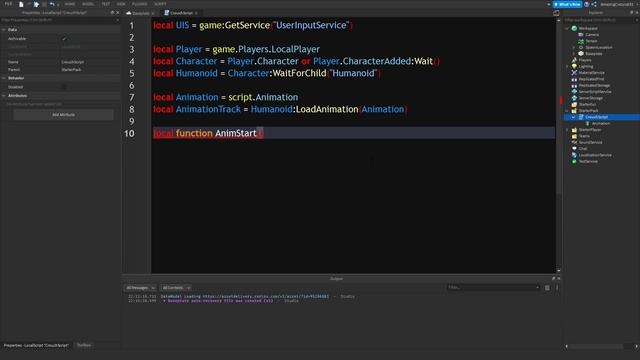Click the TestService icon in Explorer

tap(574, 161)
